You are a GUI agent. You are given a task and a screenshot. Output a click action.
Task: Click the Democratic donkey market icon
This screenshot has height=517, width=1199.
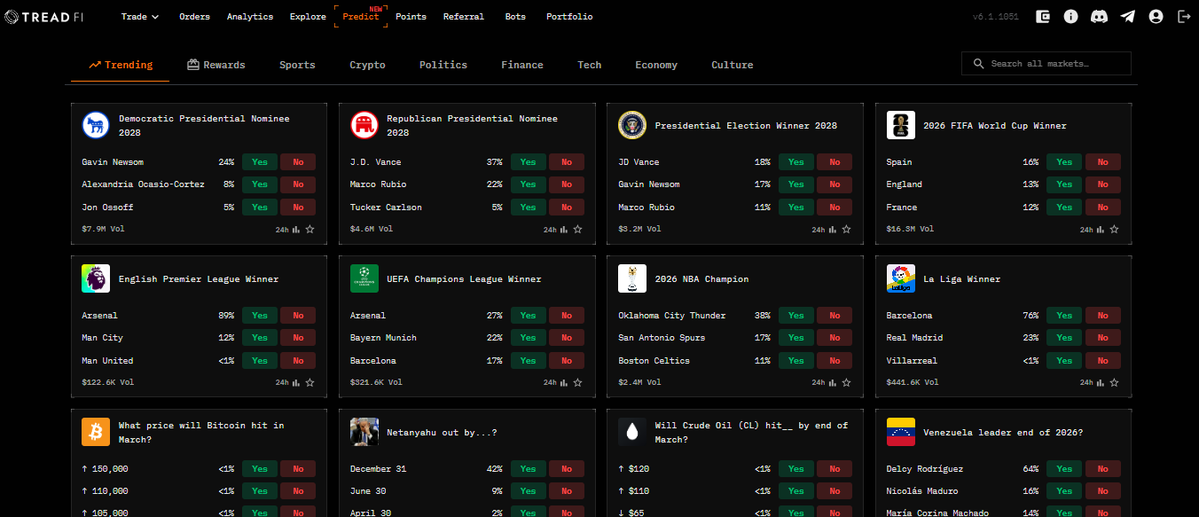pyautogui.click(x=96, y=125)
